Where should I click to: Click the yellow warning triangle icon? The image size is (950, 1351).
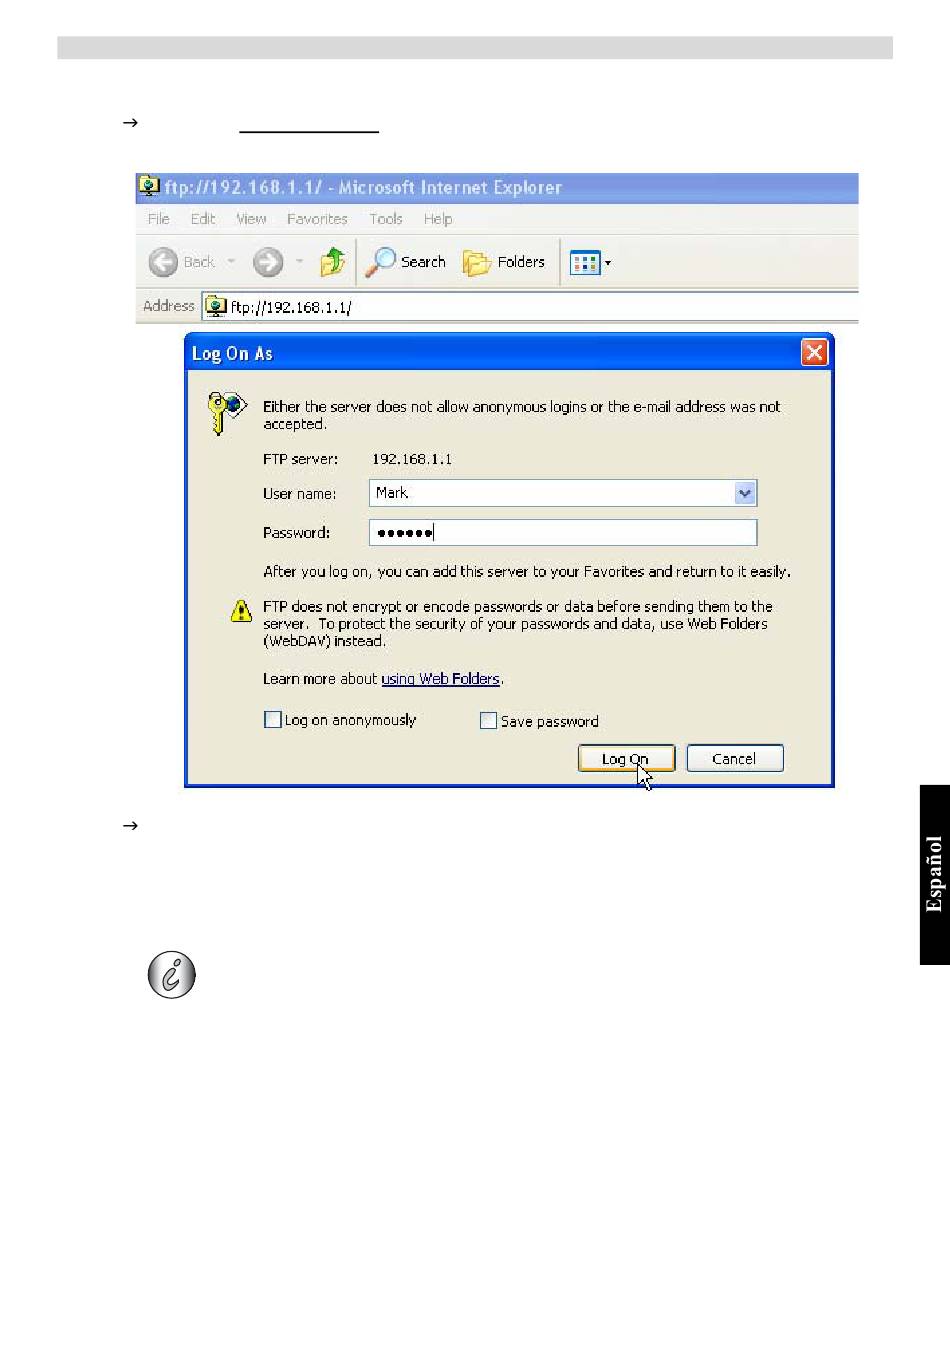coord(241,610)
